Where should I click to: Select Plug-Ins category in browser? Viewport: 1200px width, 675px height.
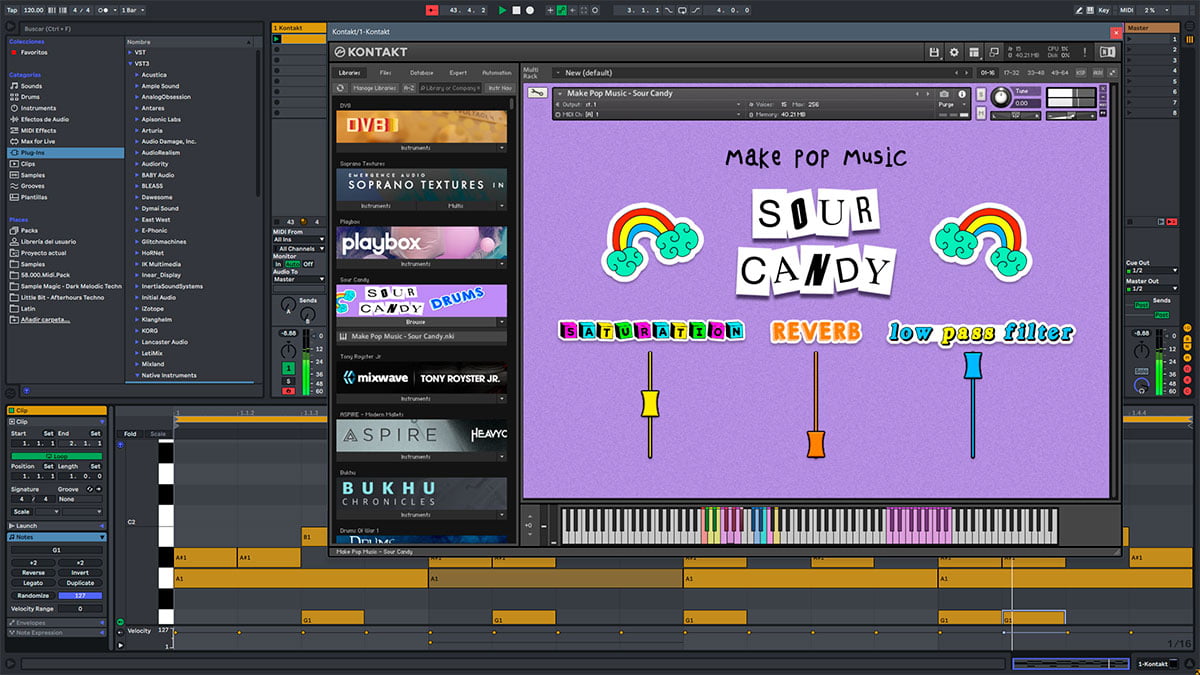65,152
